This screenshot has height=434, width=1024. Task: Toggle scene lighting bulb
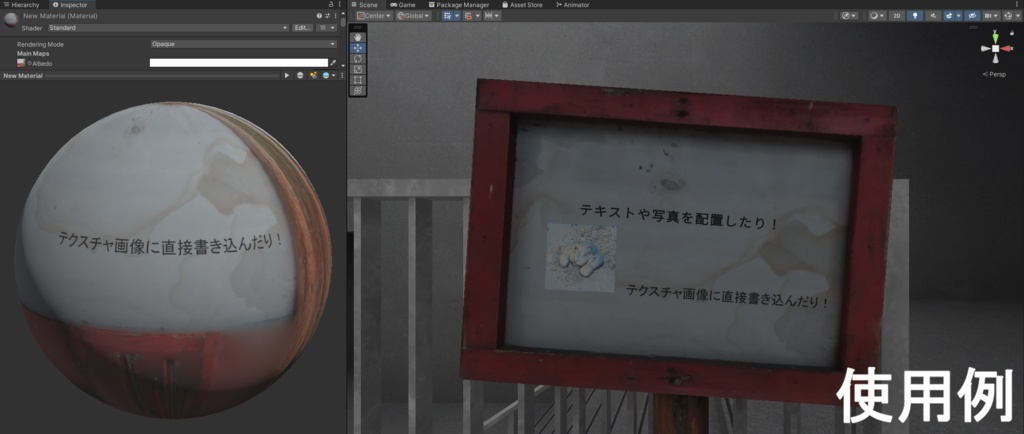point(915,16)
